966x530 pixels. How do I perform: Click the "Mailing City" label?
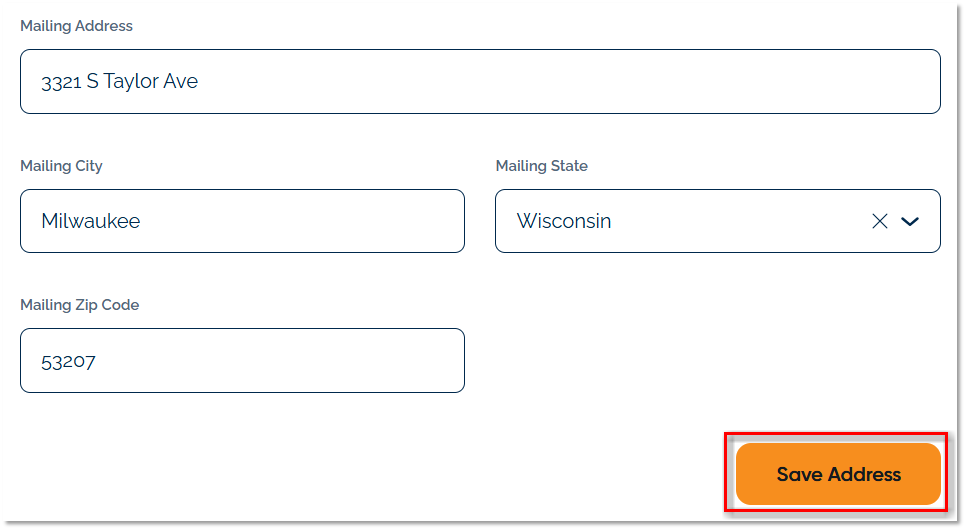(x=61, y=166)
